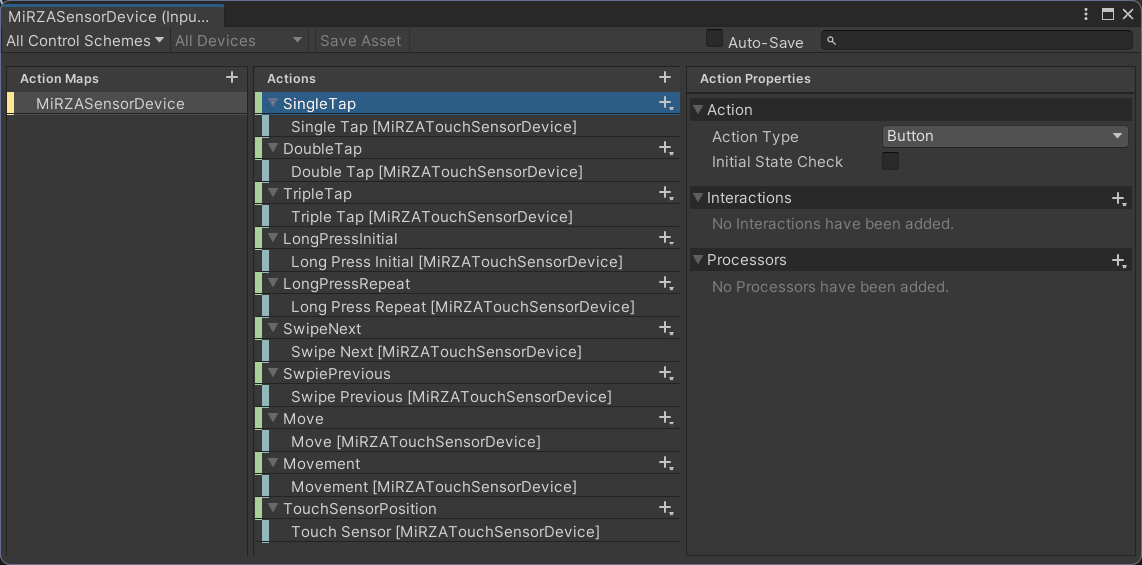Viewport: 1142px width, 565px height.
Task: Click plus icon to add a Processor
Action: [x=1119, y=261]
